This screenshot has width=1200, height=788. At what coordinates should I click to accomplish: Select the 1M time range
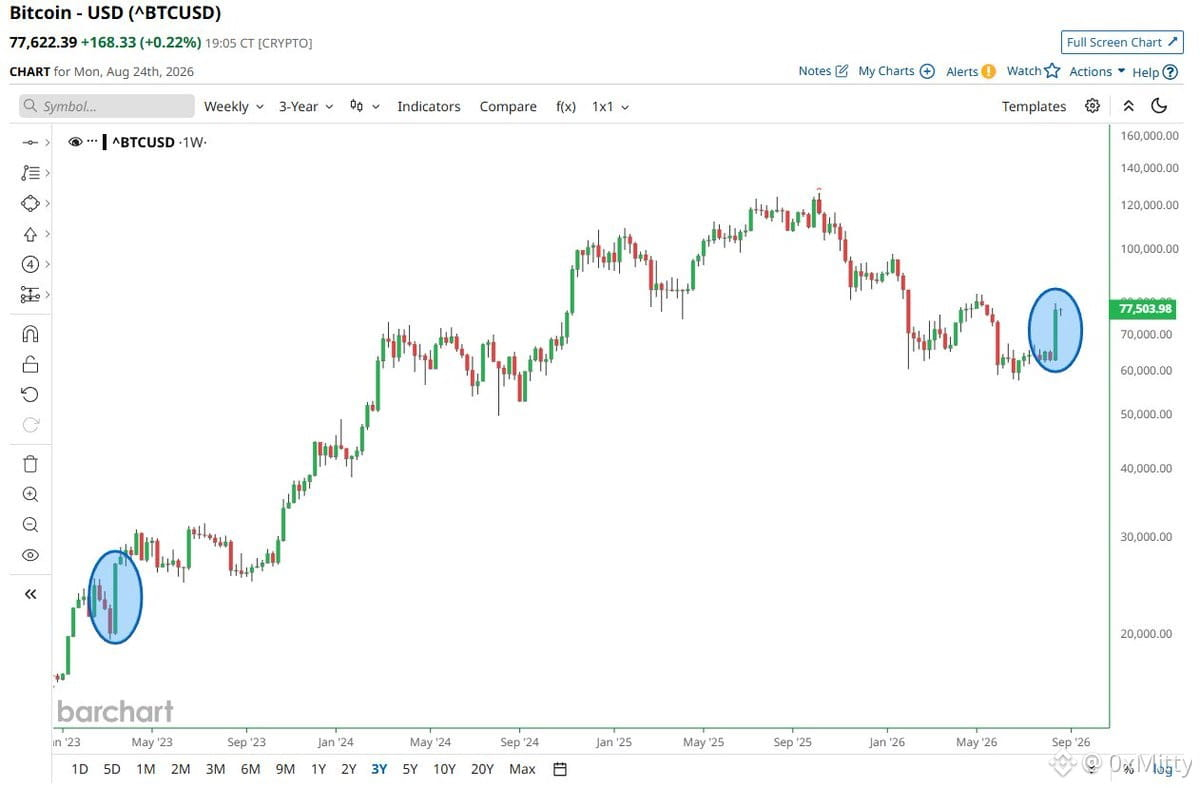[x=146, y=769]
